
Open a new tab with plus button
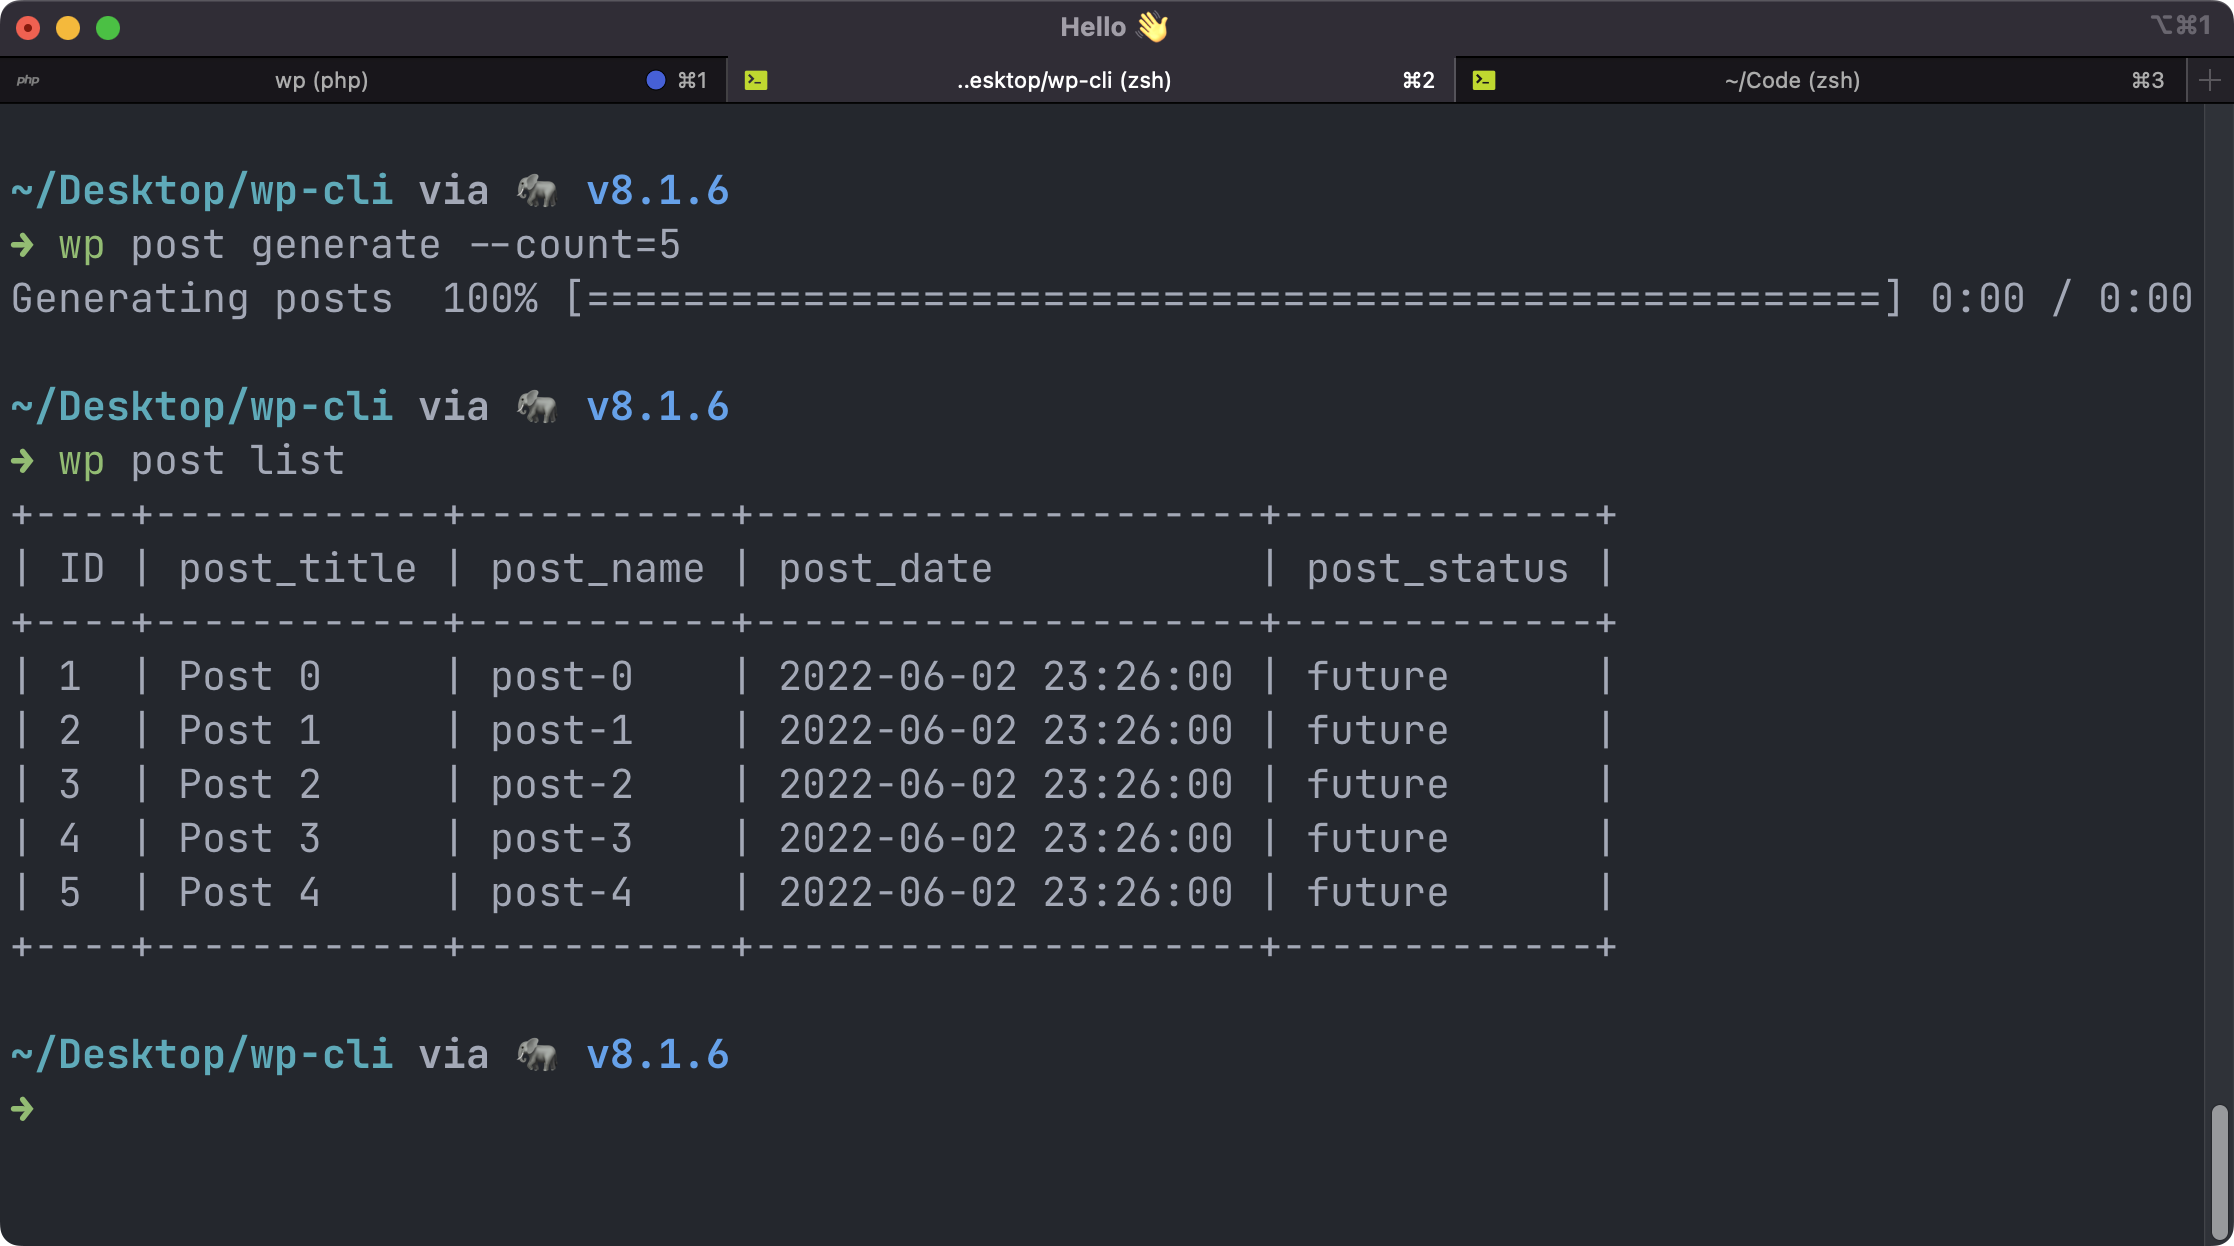point(2210,80)
